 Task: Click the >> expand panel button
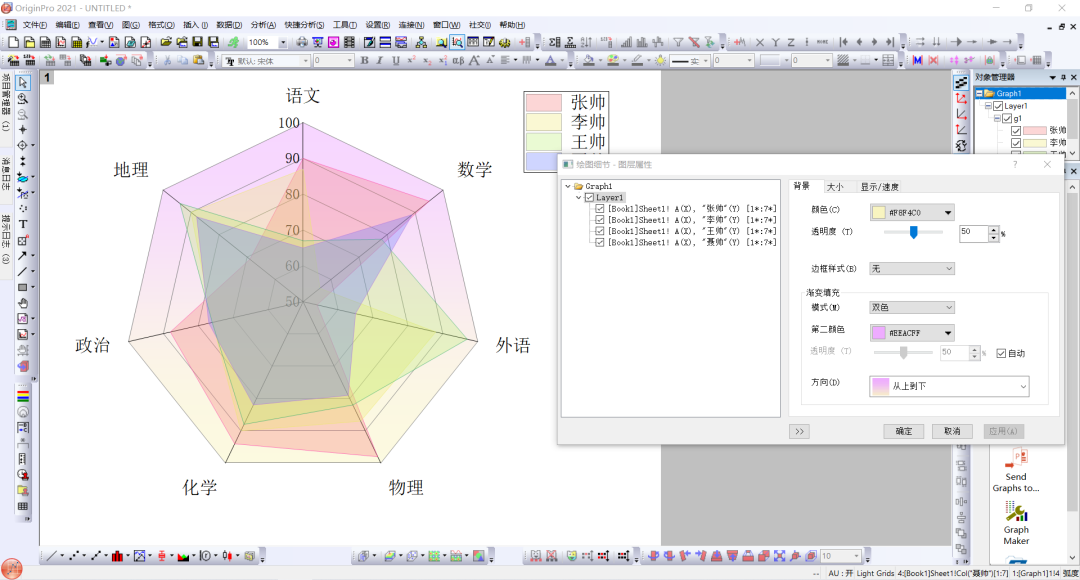point(799,431)
